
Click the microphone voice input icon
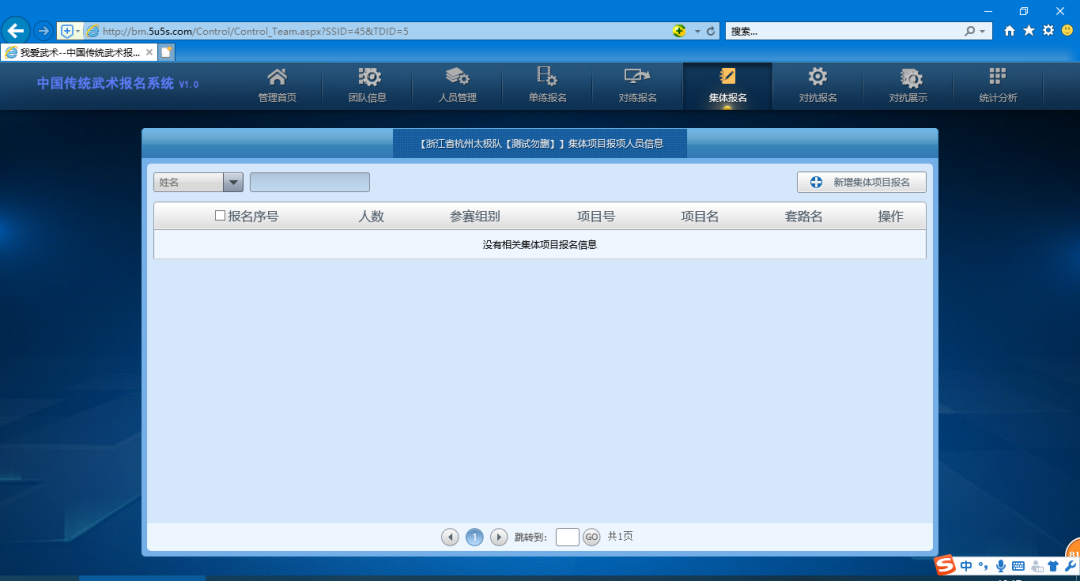(x=1001, y=565)
